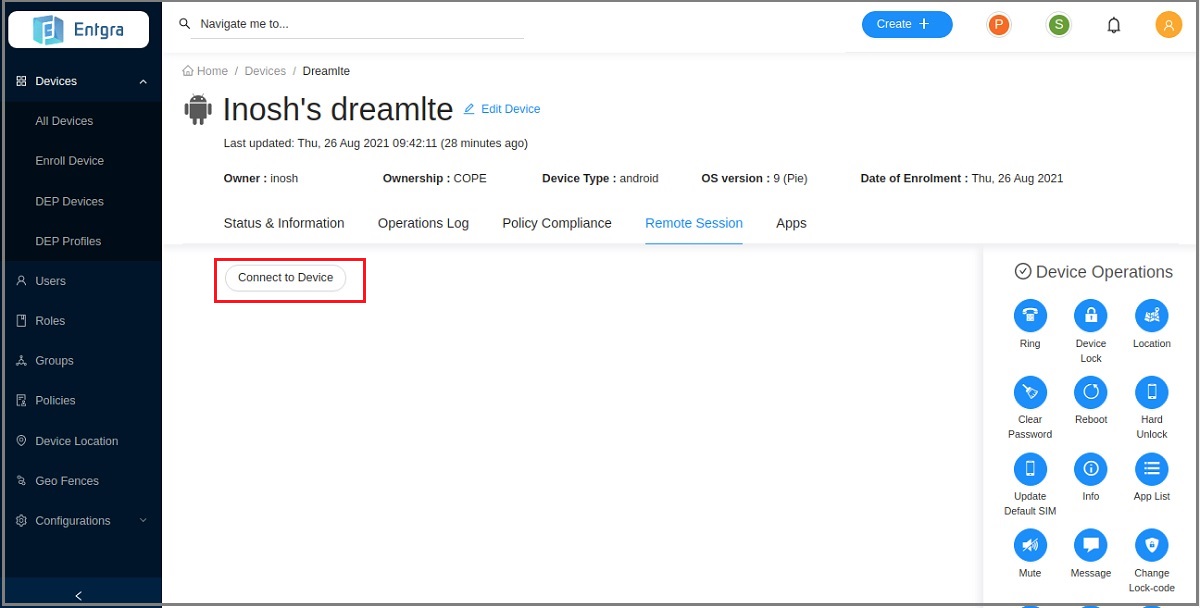
Task: Open the Location operation icon
Action: click(x=1151, y=316)
